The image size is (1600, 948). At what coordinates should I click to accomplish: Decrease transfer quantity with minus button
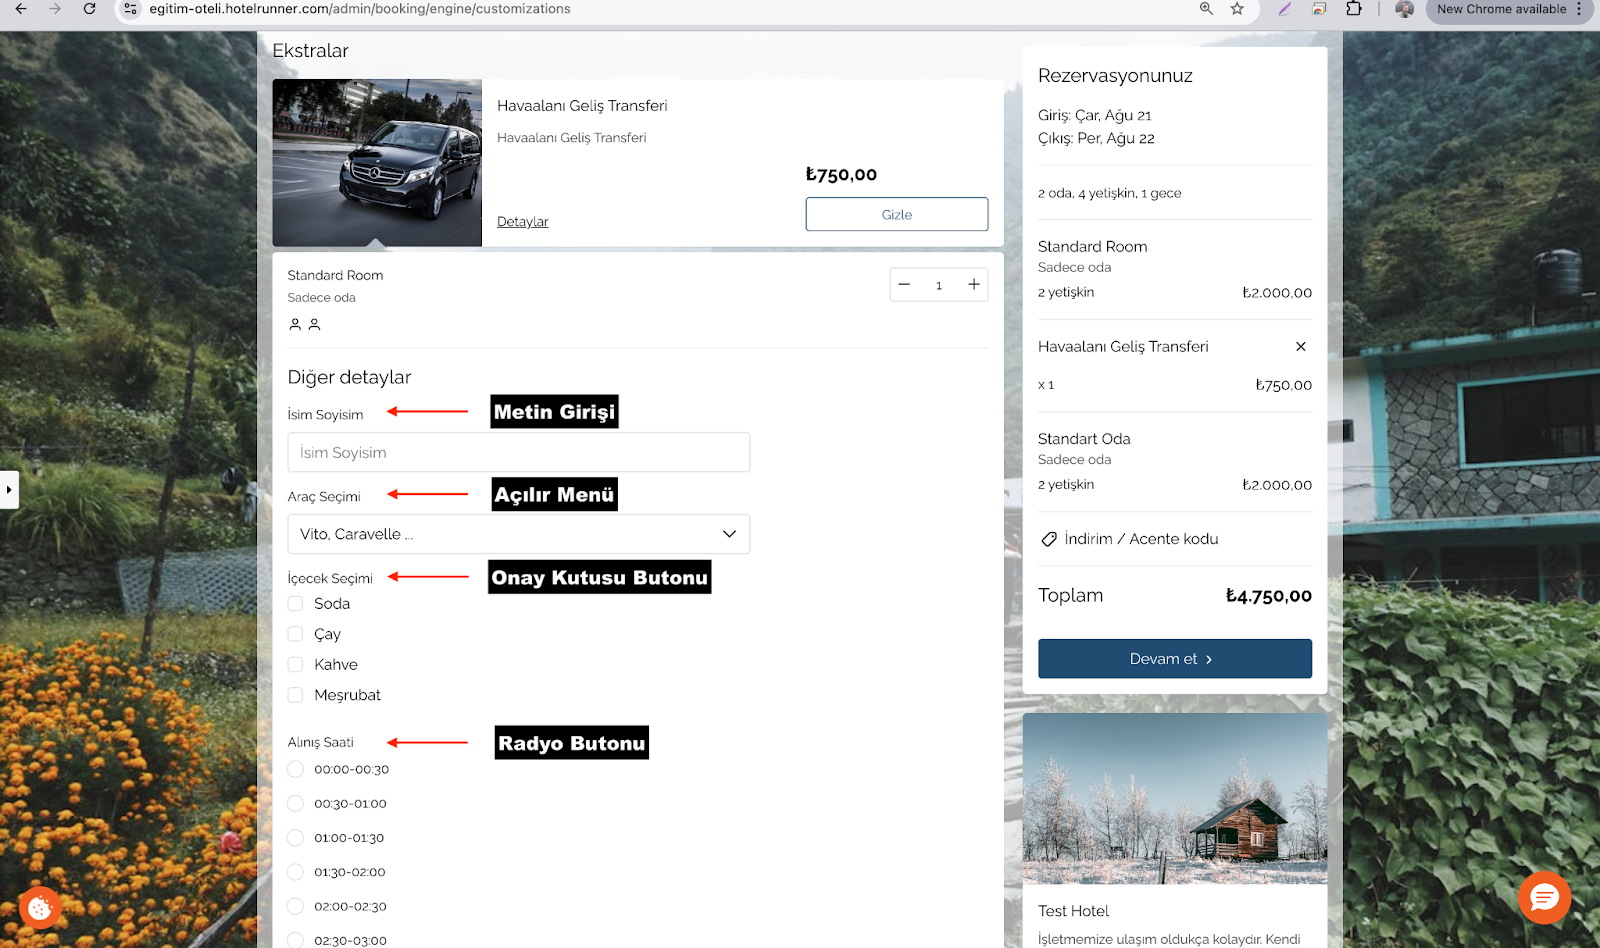click(x=904, y=285)
